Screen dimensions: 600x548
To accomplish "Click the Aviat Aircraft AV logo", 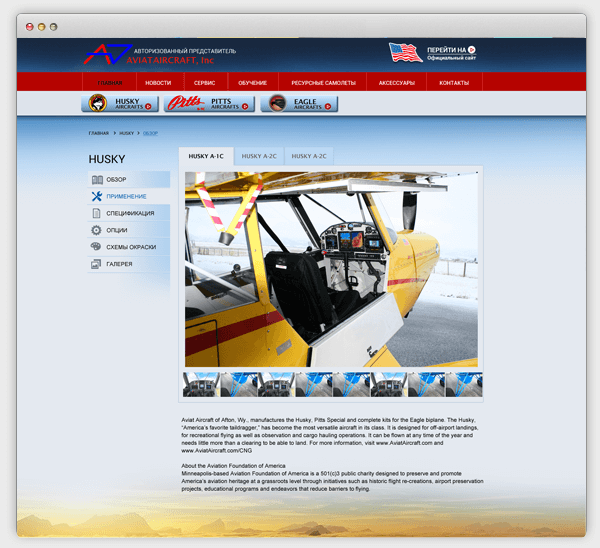I will coord(108,54).
